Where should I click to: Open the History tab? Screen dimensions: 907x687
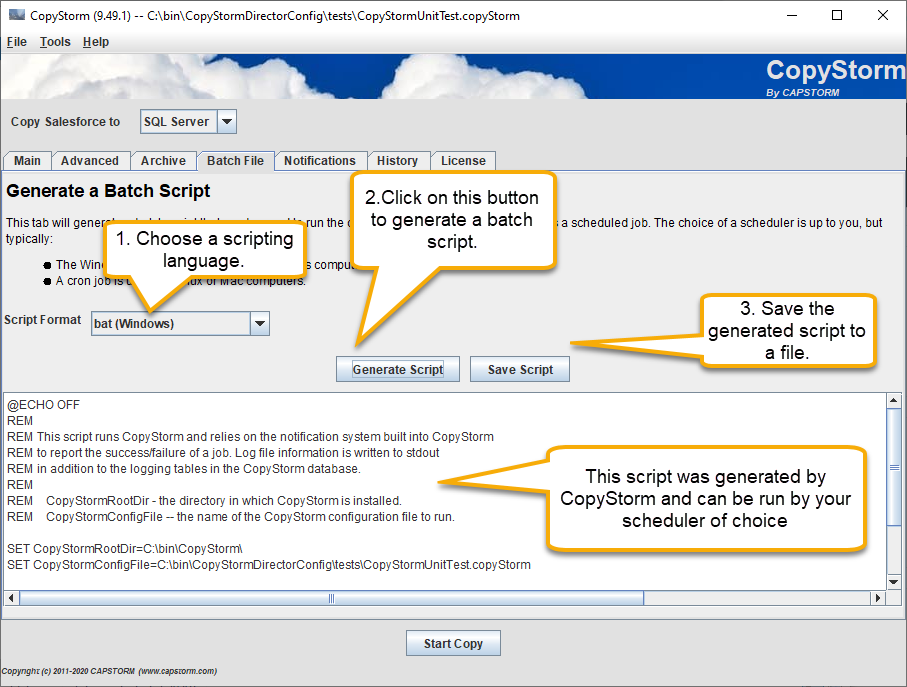point(397,161)
